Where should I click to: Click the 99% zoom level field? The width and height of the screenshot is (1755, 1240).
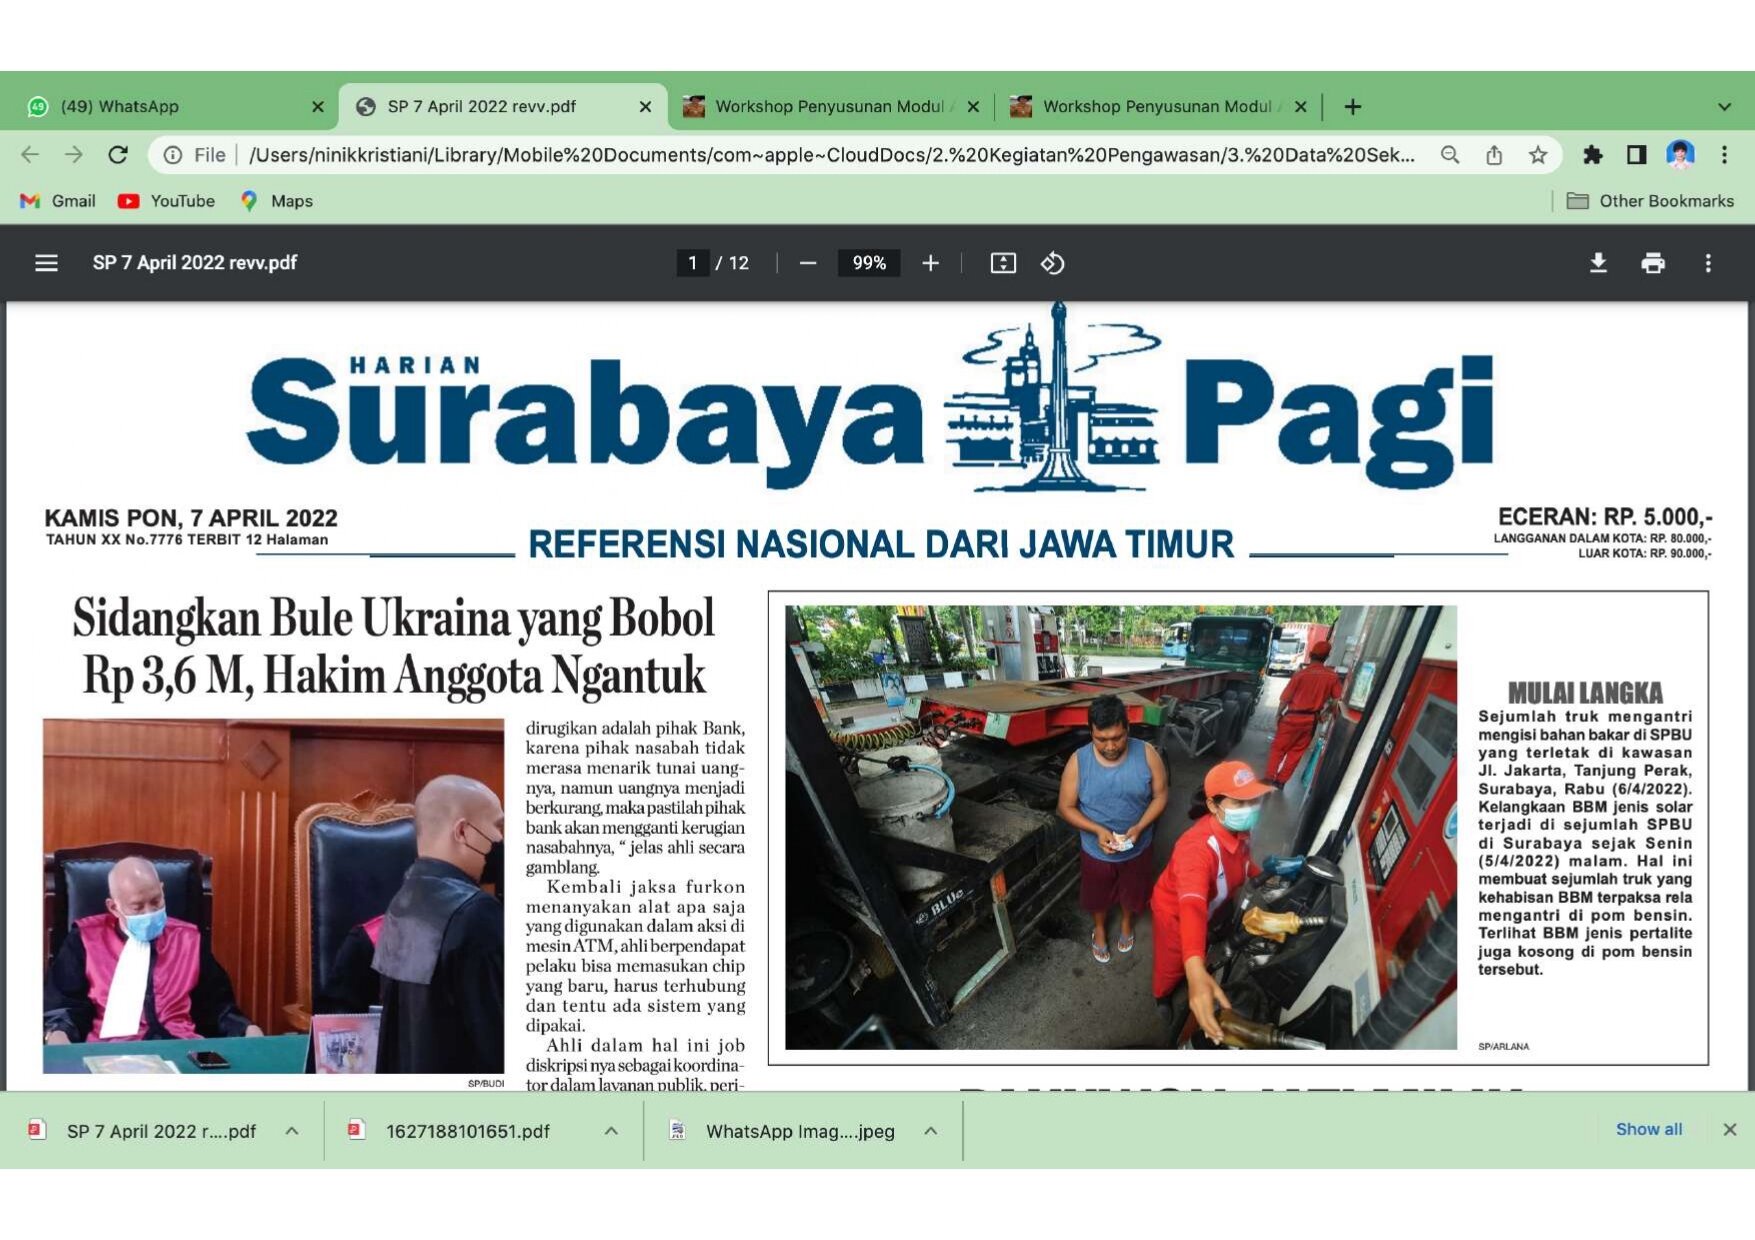coord(869,263)
